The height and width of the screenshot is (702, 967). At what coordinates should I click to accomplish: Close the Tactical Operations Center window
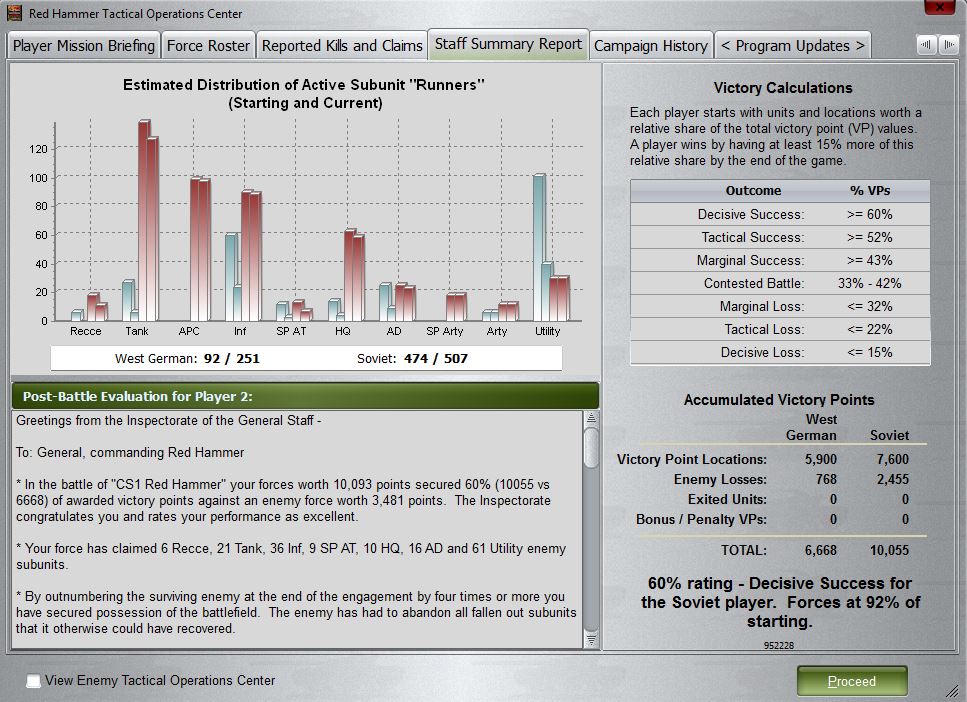[939, 7]
